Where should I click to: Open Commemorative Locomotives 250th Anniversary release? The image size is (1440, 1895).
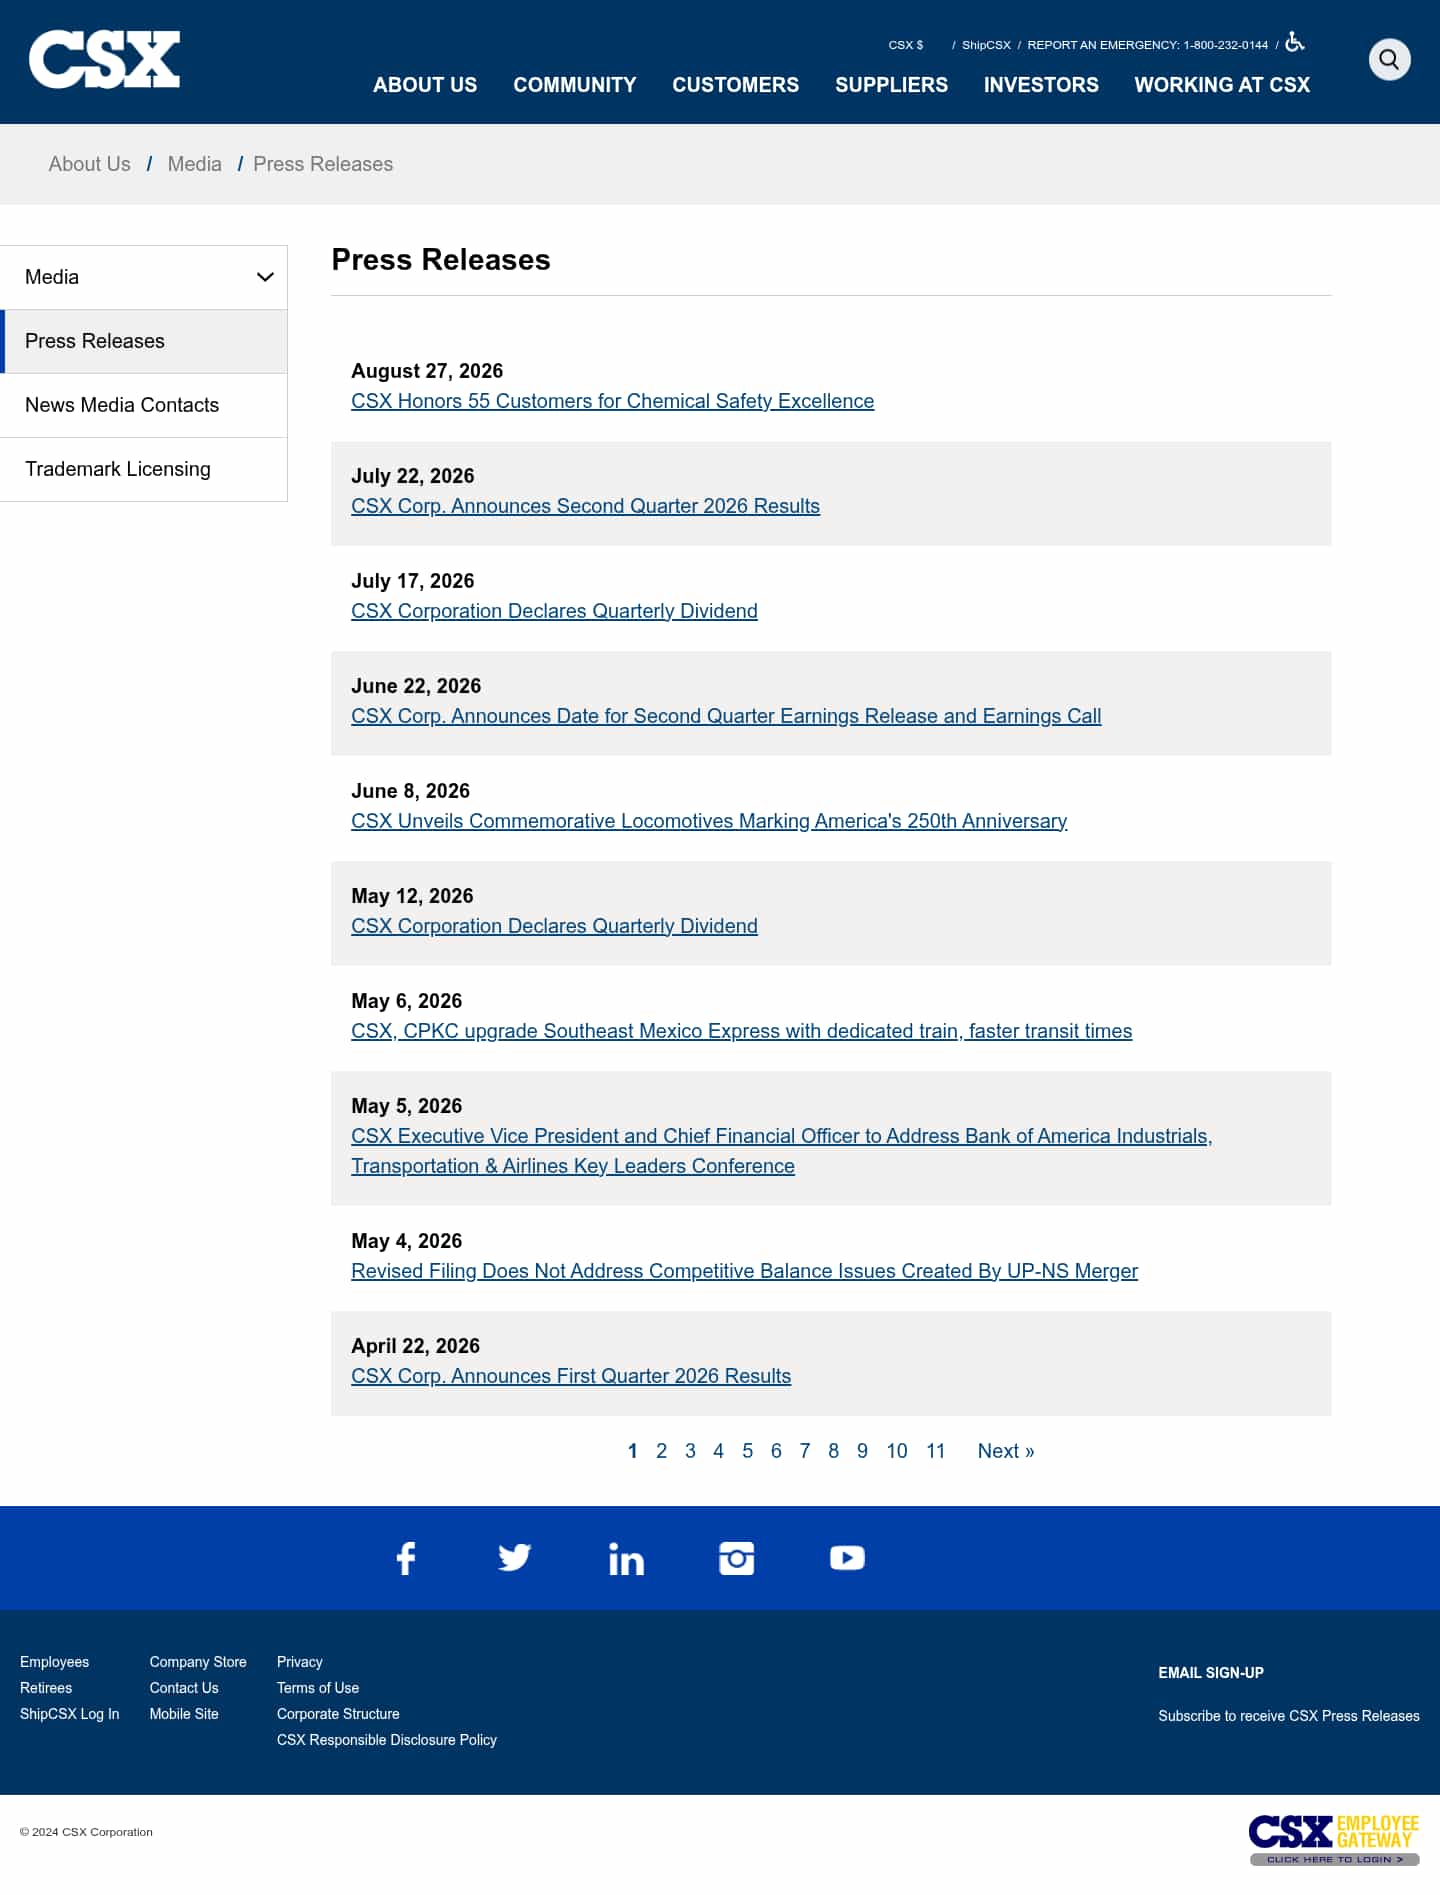pyautogui.click(x=710, y=821)
